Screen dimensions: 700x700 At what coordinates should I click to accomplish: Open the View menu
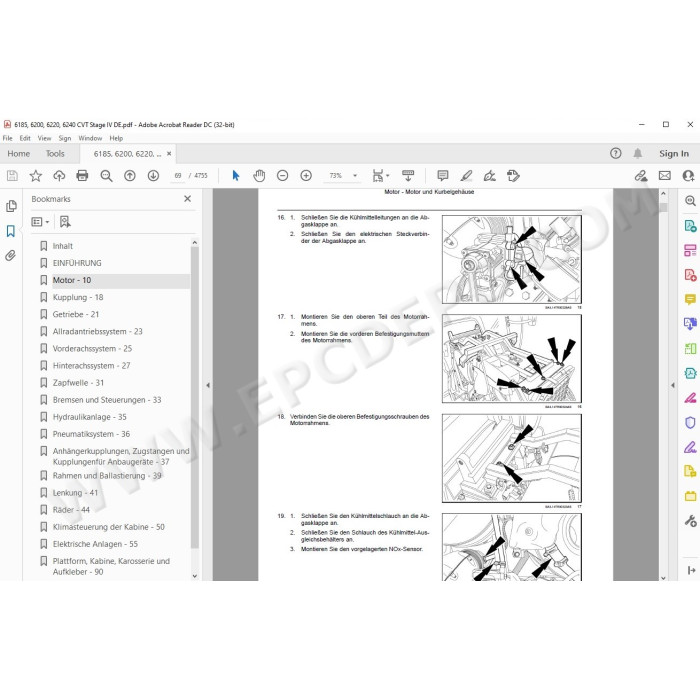(x=44, y=138)
